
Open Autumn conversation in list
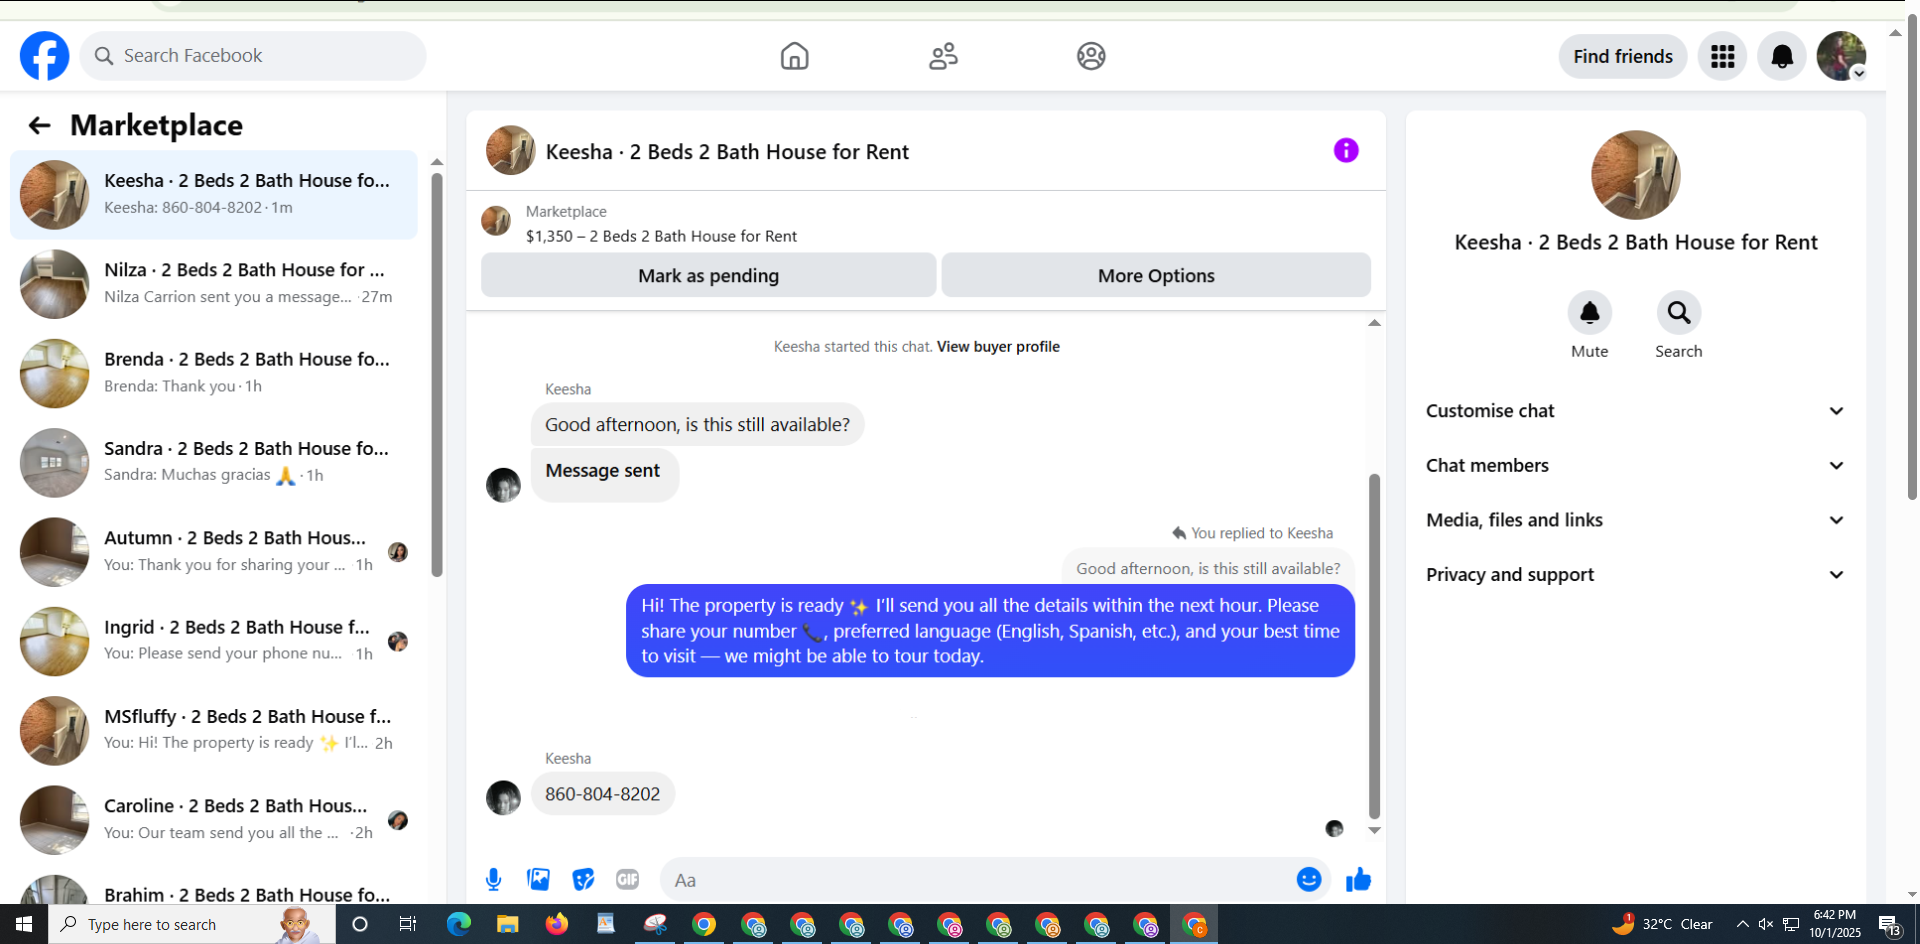pos(214,552)
